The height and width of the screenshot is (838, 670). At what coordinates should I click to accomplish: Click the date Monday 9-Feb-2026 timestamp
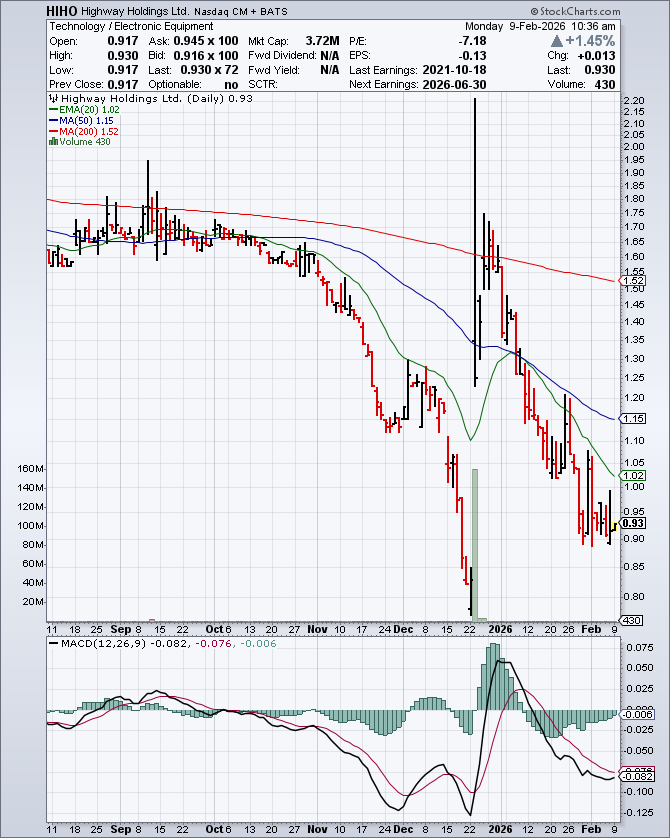click(540, 26)
